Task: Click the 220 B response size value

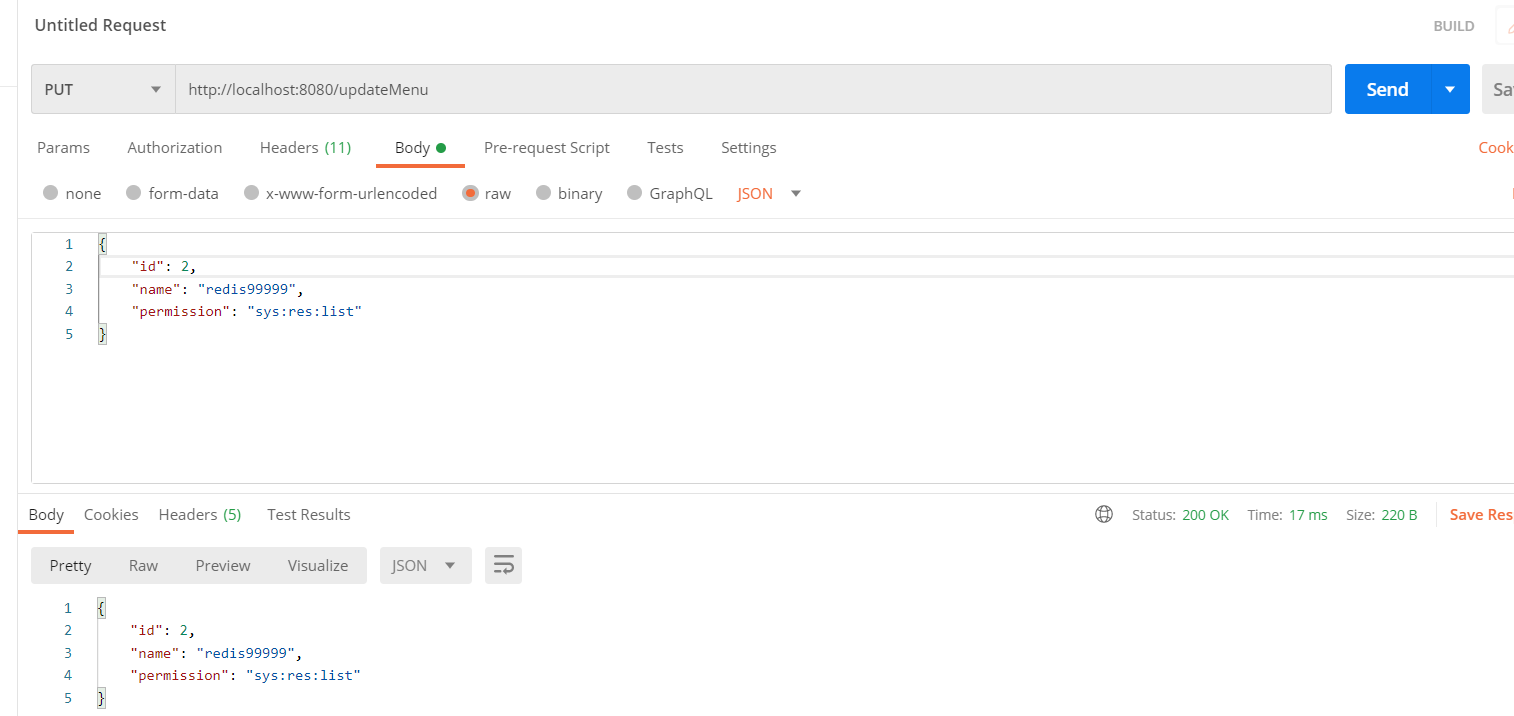Action: click(x=1399, y=514)
